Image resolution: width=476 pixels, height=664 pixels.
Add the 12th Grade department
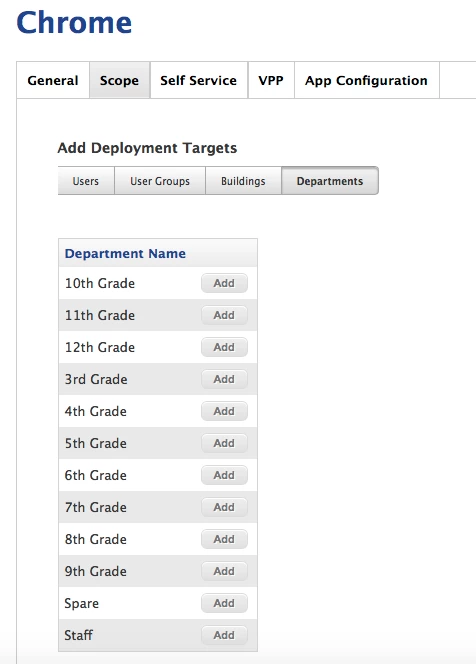[224, 347]
